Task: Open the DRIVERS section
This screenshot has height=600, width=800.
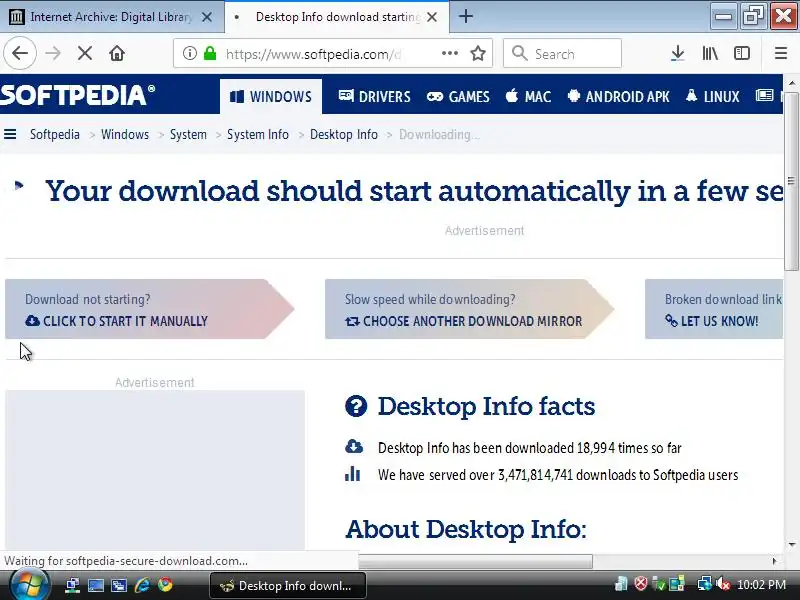Action: (x=374, y=96)
